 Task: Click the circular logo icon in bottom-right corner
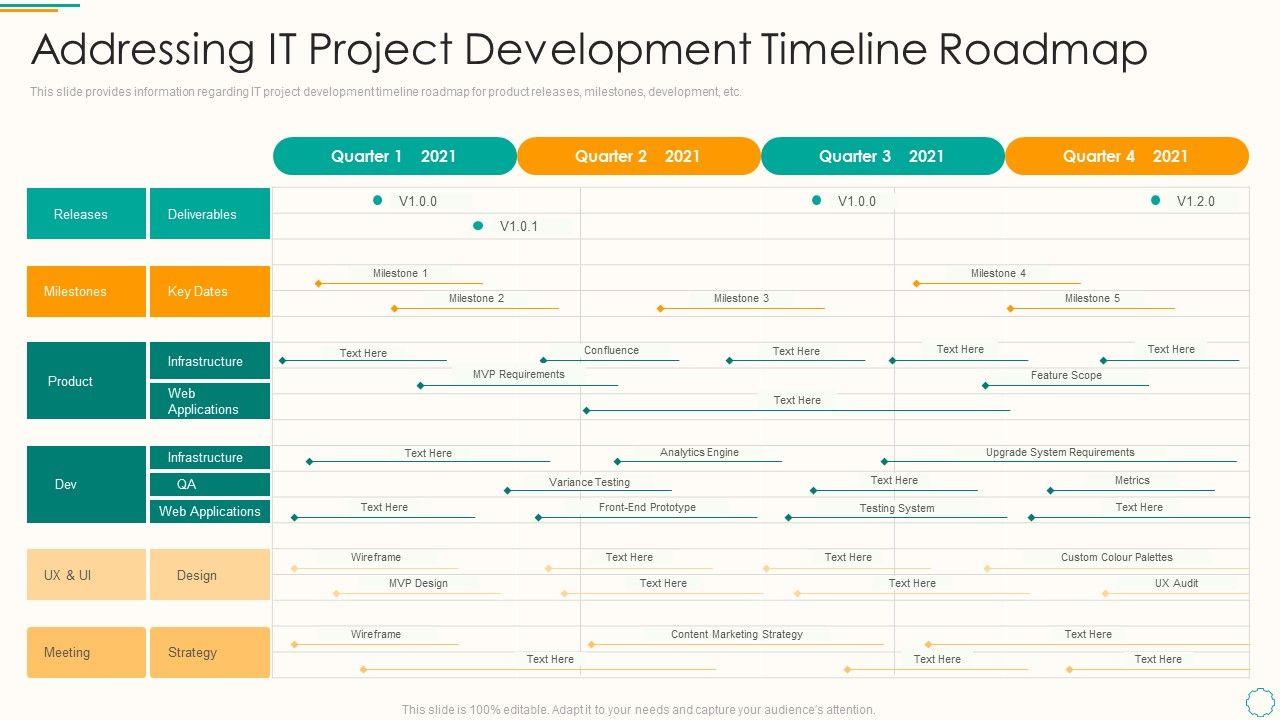pyautogui.click(x=1261, y=699)
